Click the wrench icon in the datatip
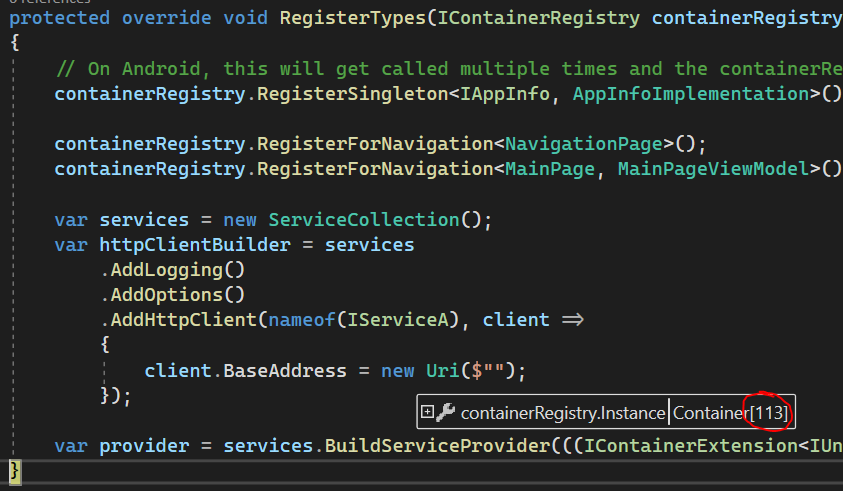This screenshot has height=491, width=843. point(445,412)
